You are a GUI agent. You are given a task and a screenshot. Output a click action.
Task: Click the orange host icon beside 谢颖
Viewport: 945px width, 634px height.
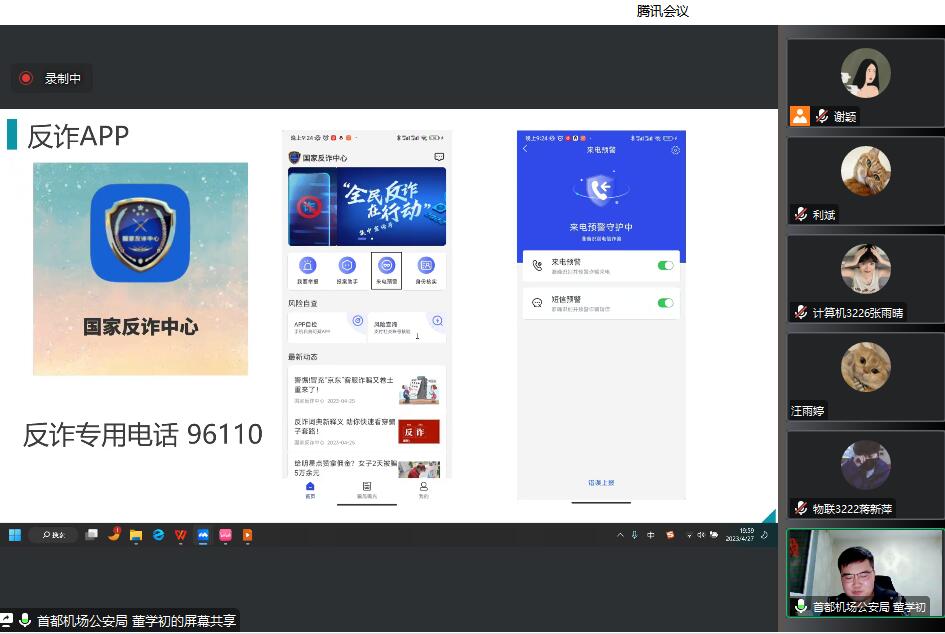coord(800,116)
